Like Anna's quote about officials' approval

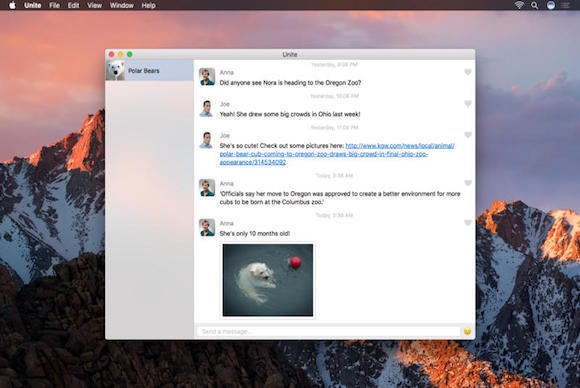(x=468, y=183)
